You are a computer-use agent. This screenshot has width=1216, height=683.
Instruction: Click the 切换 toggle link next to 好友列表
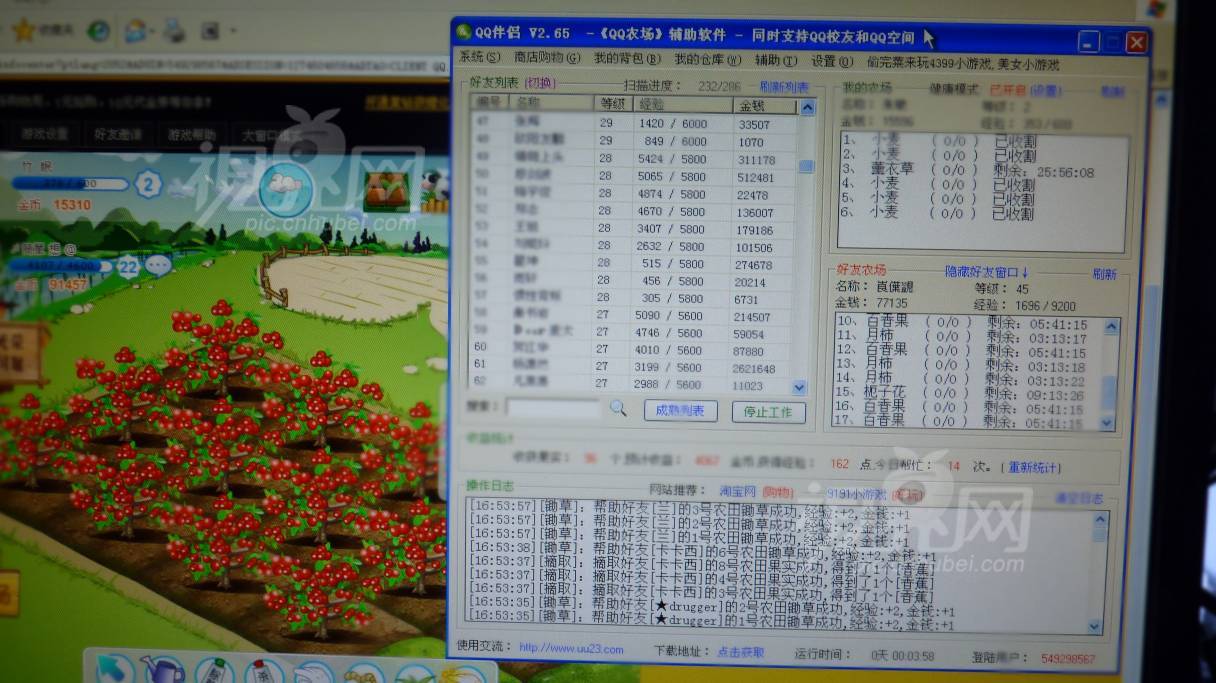(539, 83)
